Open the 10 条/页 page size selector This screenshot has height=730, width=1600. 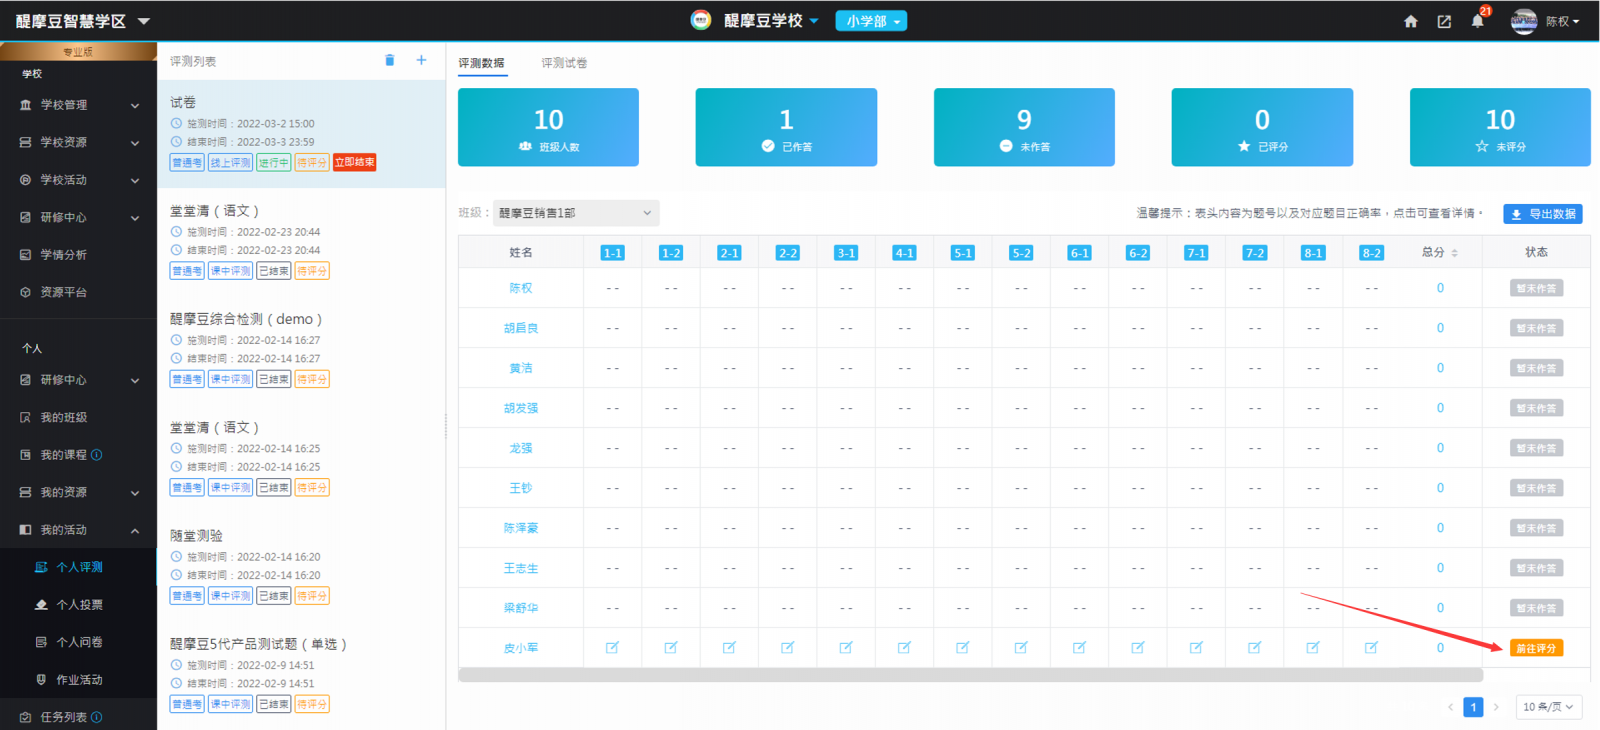(1548, 707)
